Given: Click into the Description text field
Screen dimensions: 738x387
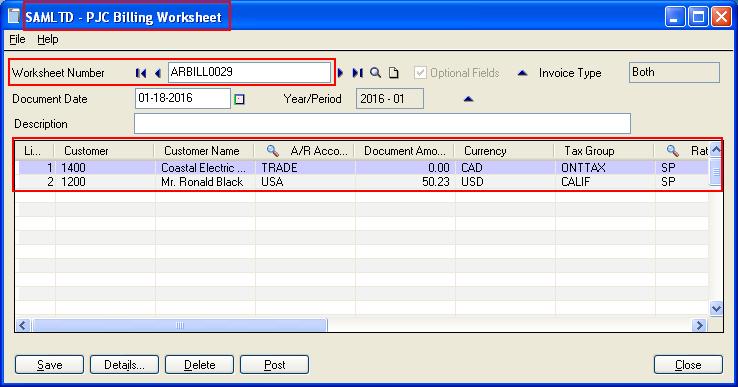Looking at the screenshot, I should coord(382,124).
